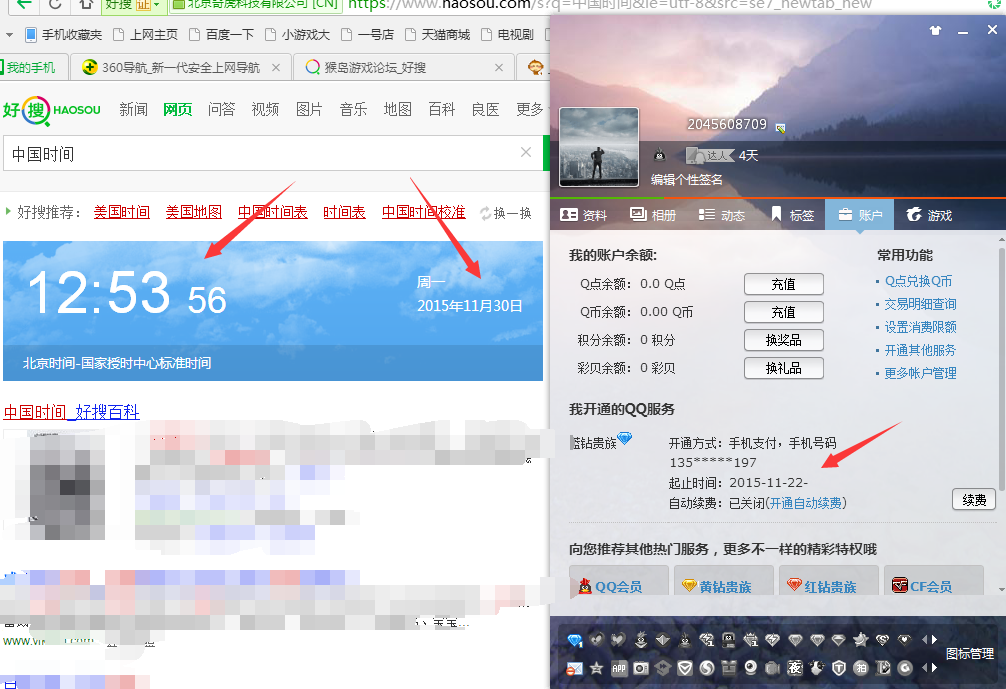
Task: Click the HAOSOU logo
Action: [x=51, y=110]
